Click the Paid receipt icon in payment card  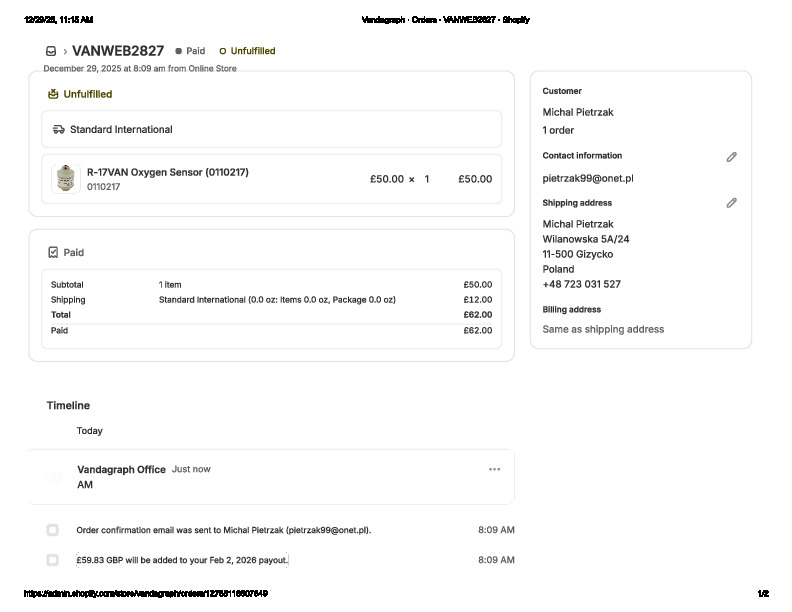click(x=53, y=253)
